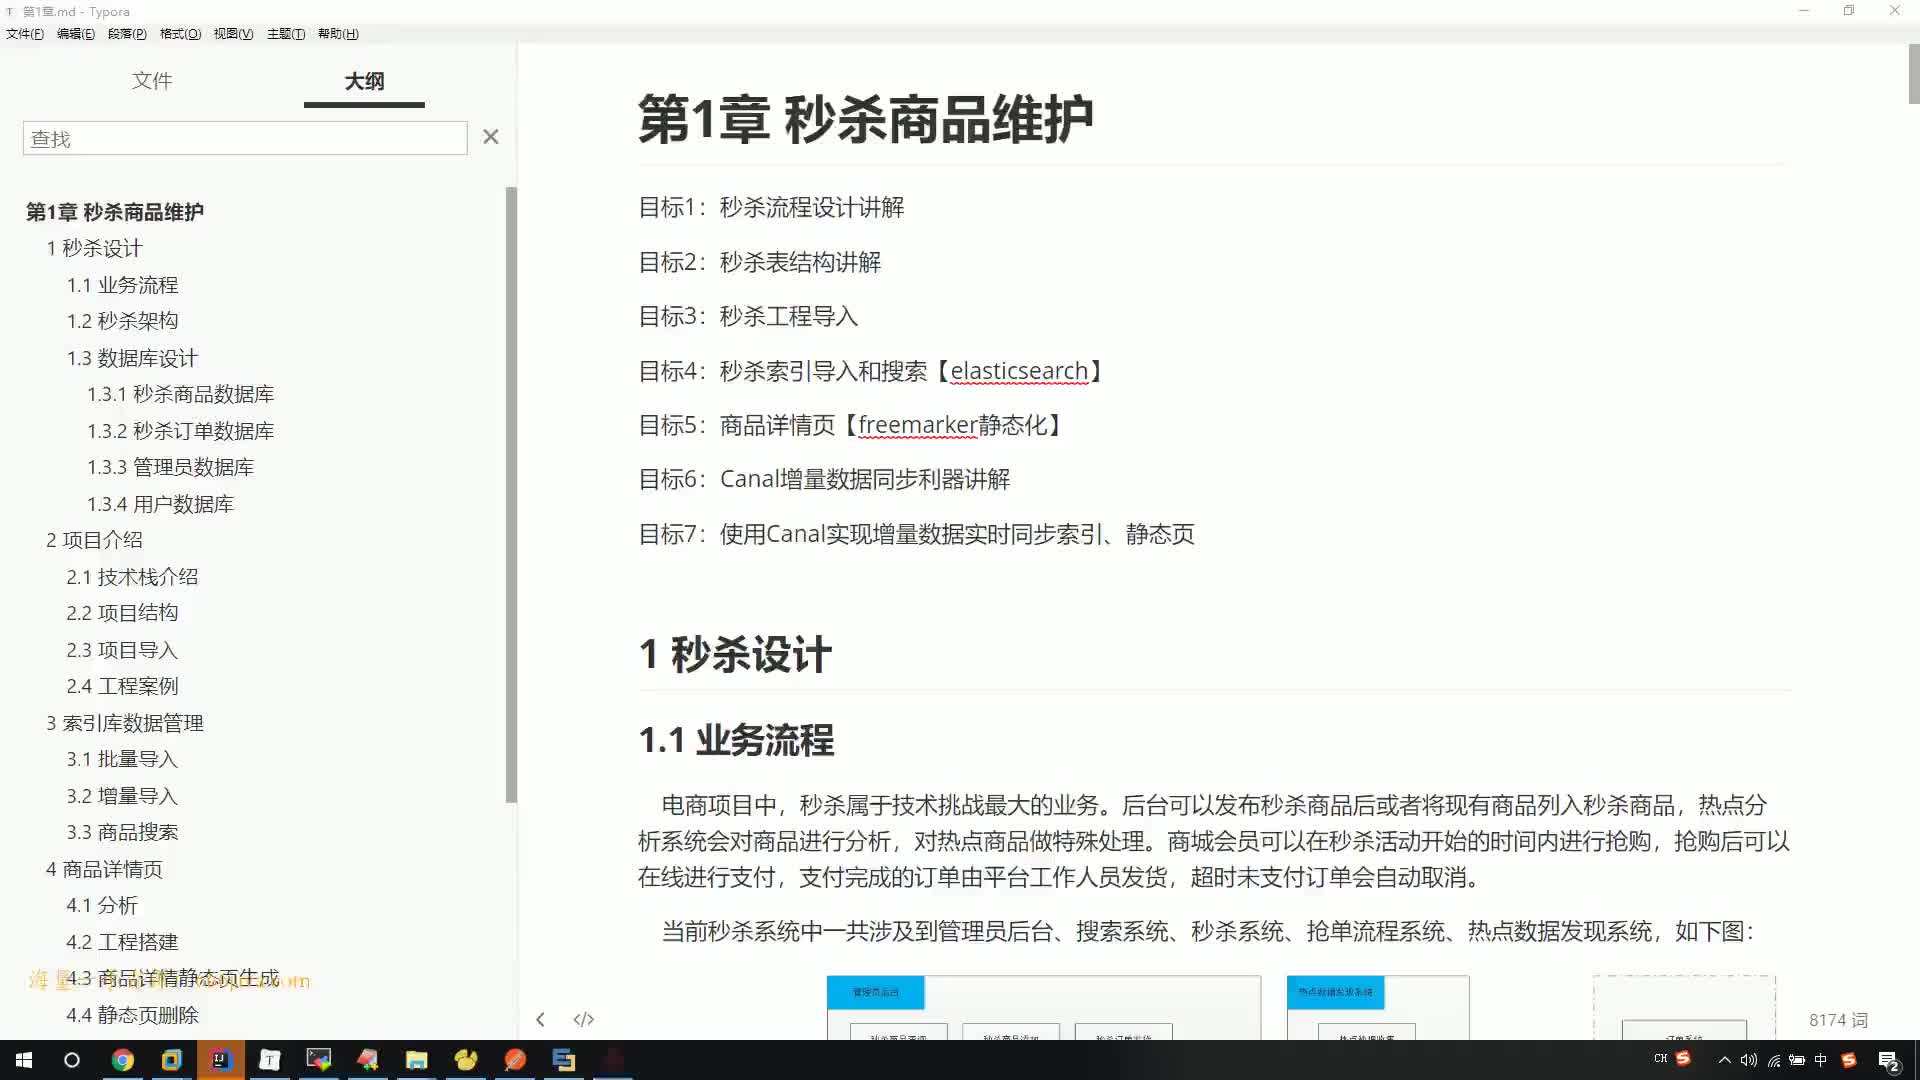
Task: Jump to outline item 4 商品详情页
Action: coord(104,869)
